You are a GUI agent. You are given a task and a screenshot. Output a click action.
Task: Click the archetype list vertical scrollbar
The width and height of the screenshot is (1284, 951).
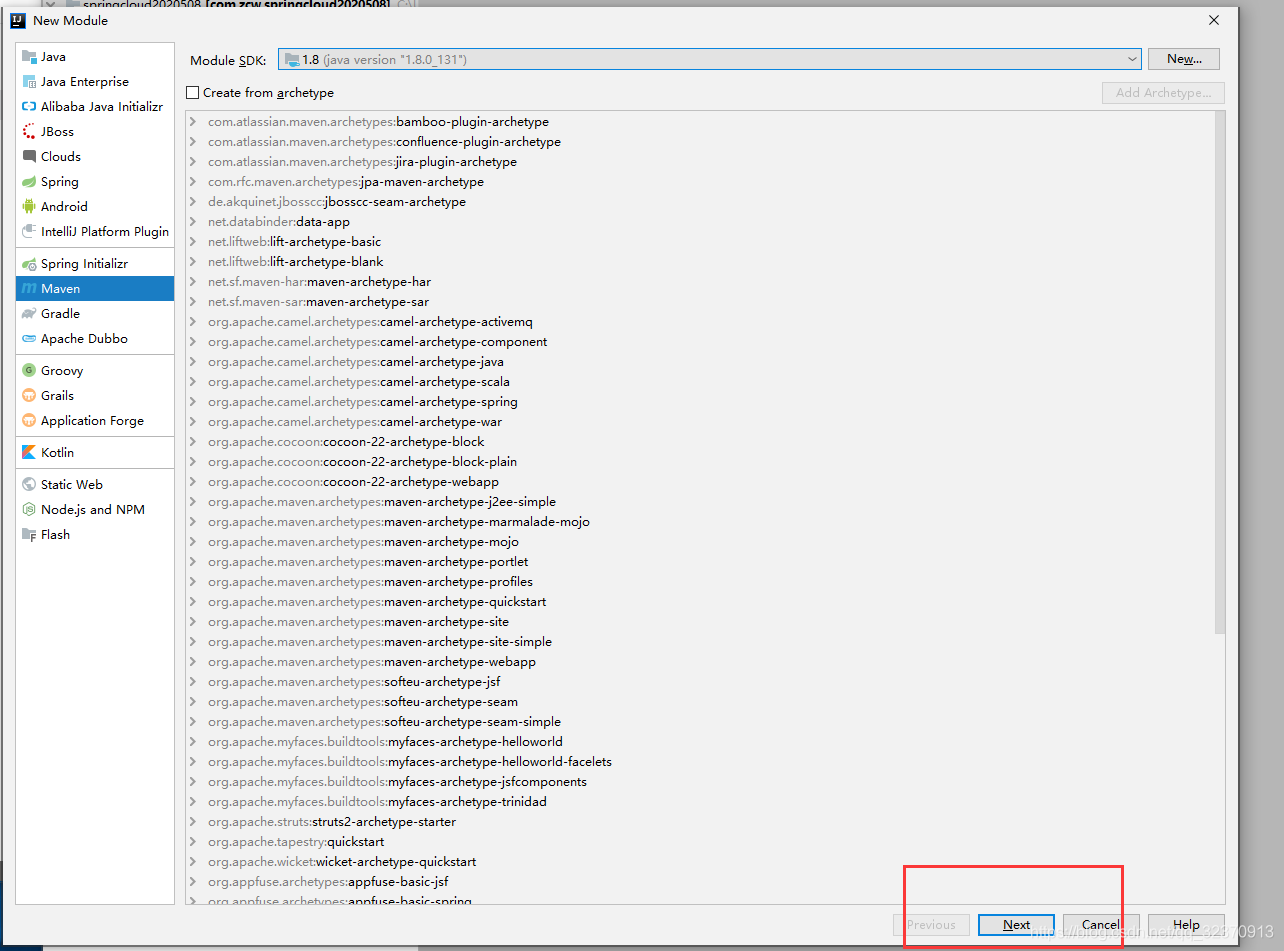point(1219,372)
